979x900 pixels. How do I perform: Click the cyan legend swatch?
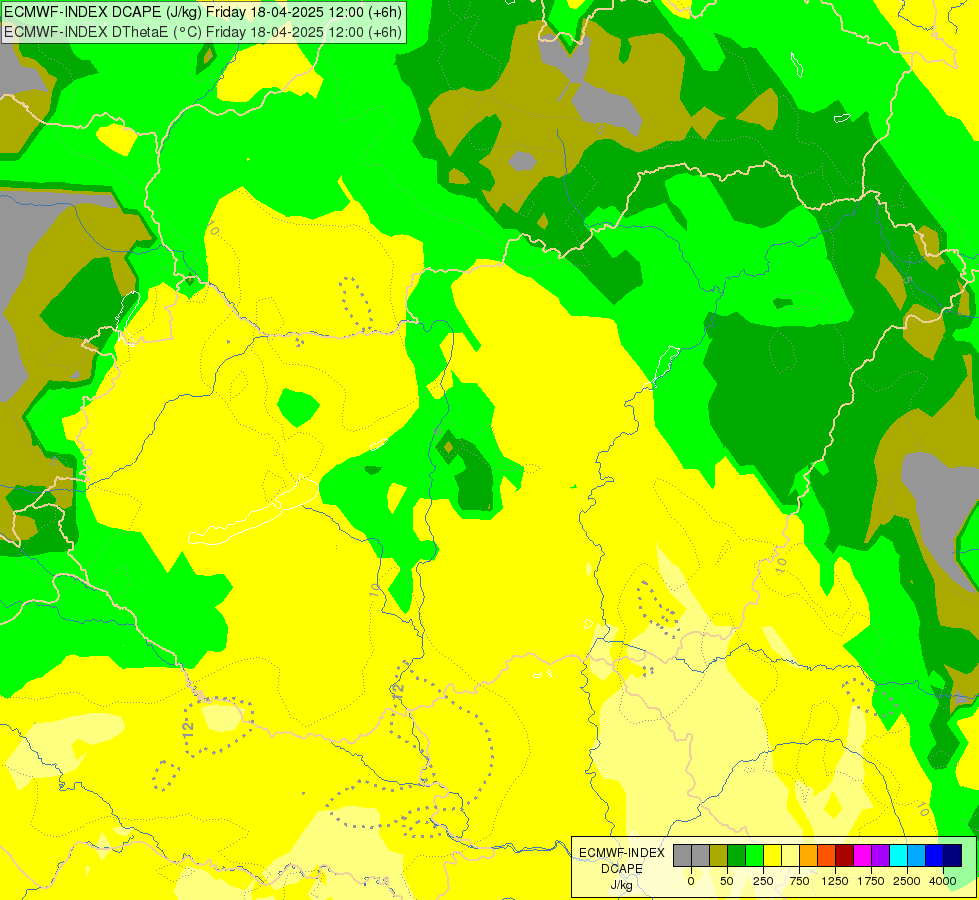click(898, 855)
